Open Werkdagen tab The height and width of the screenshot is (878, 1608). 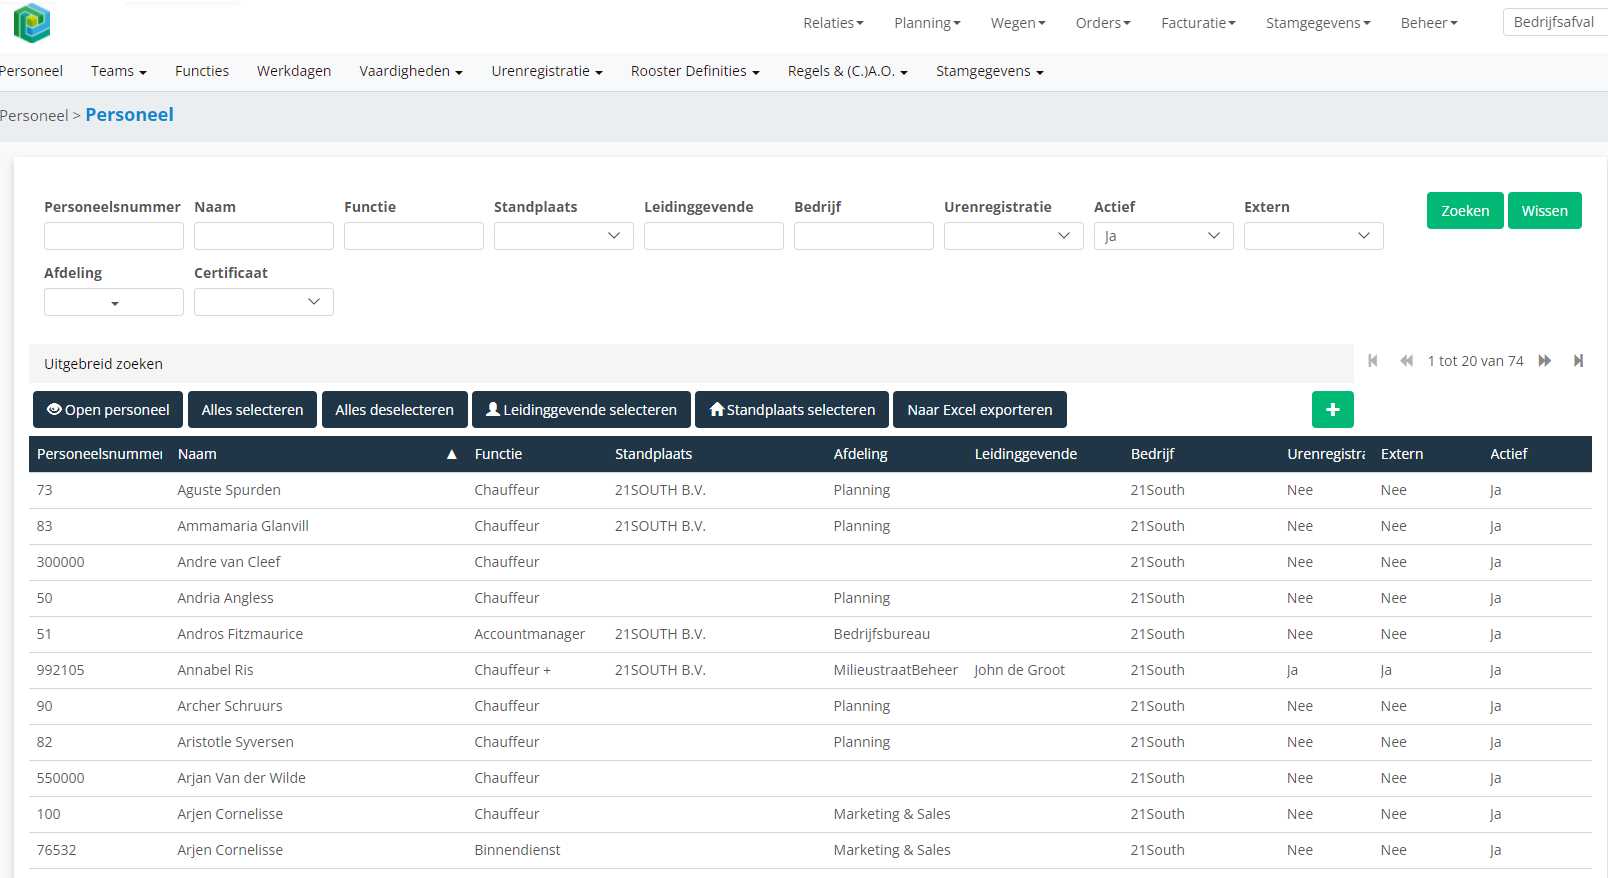pos(294,71)
